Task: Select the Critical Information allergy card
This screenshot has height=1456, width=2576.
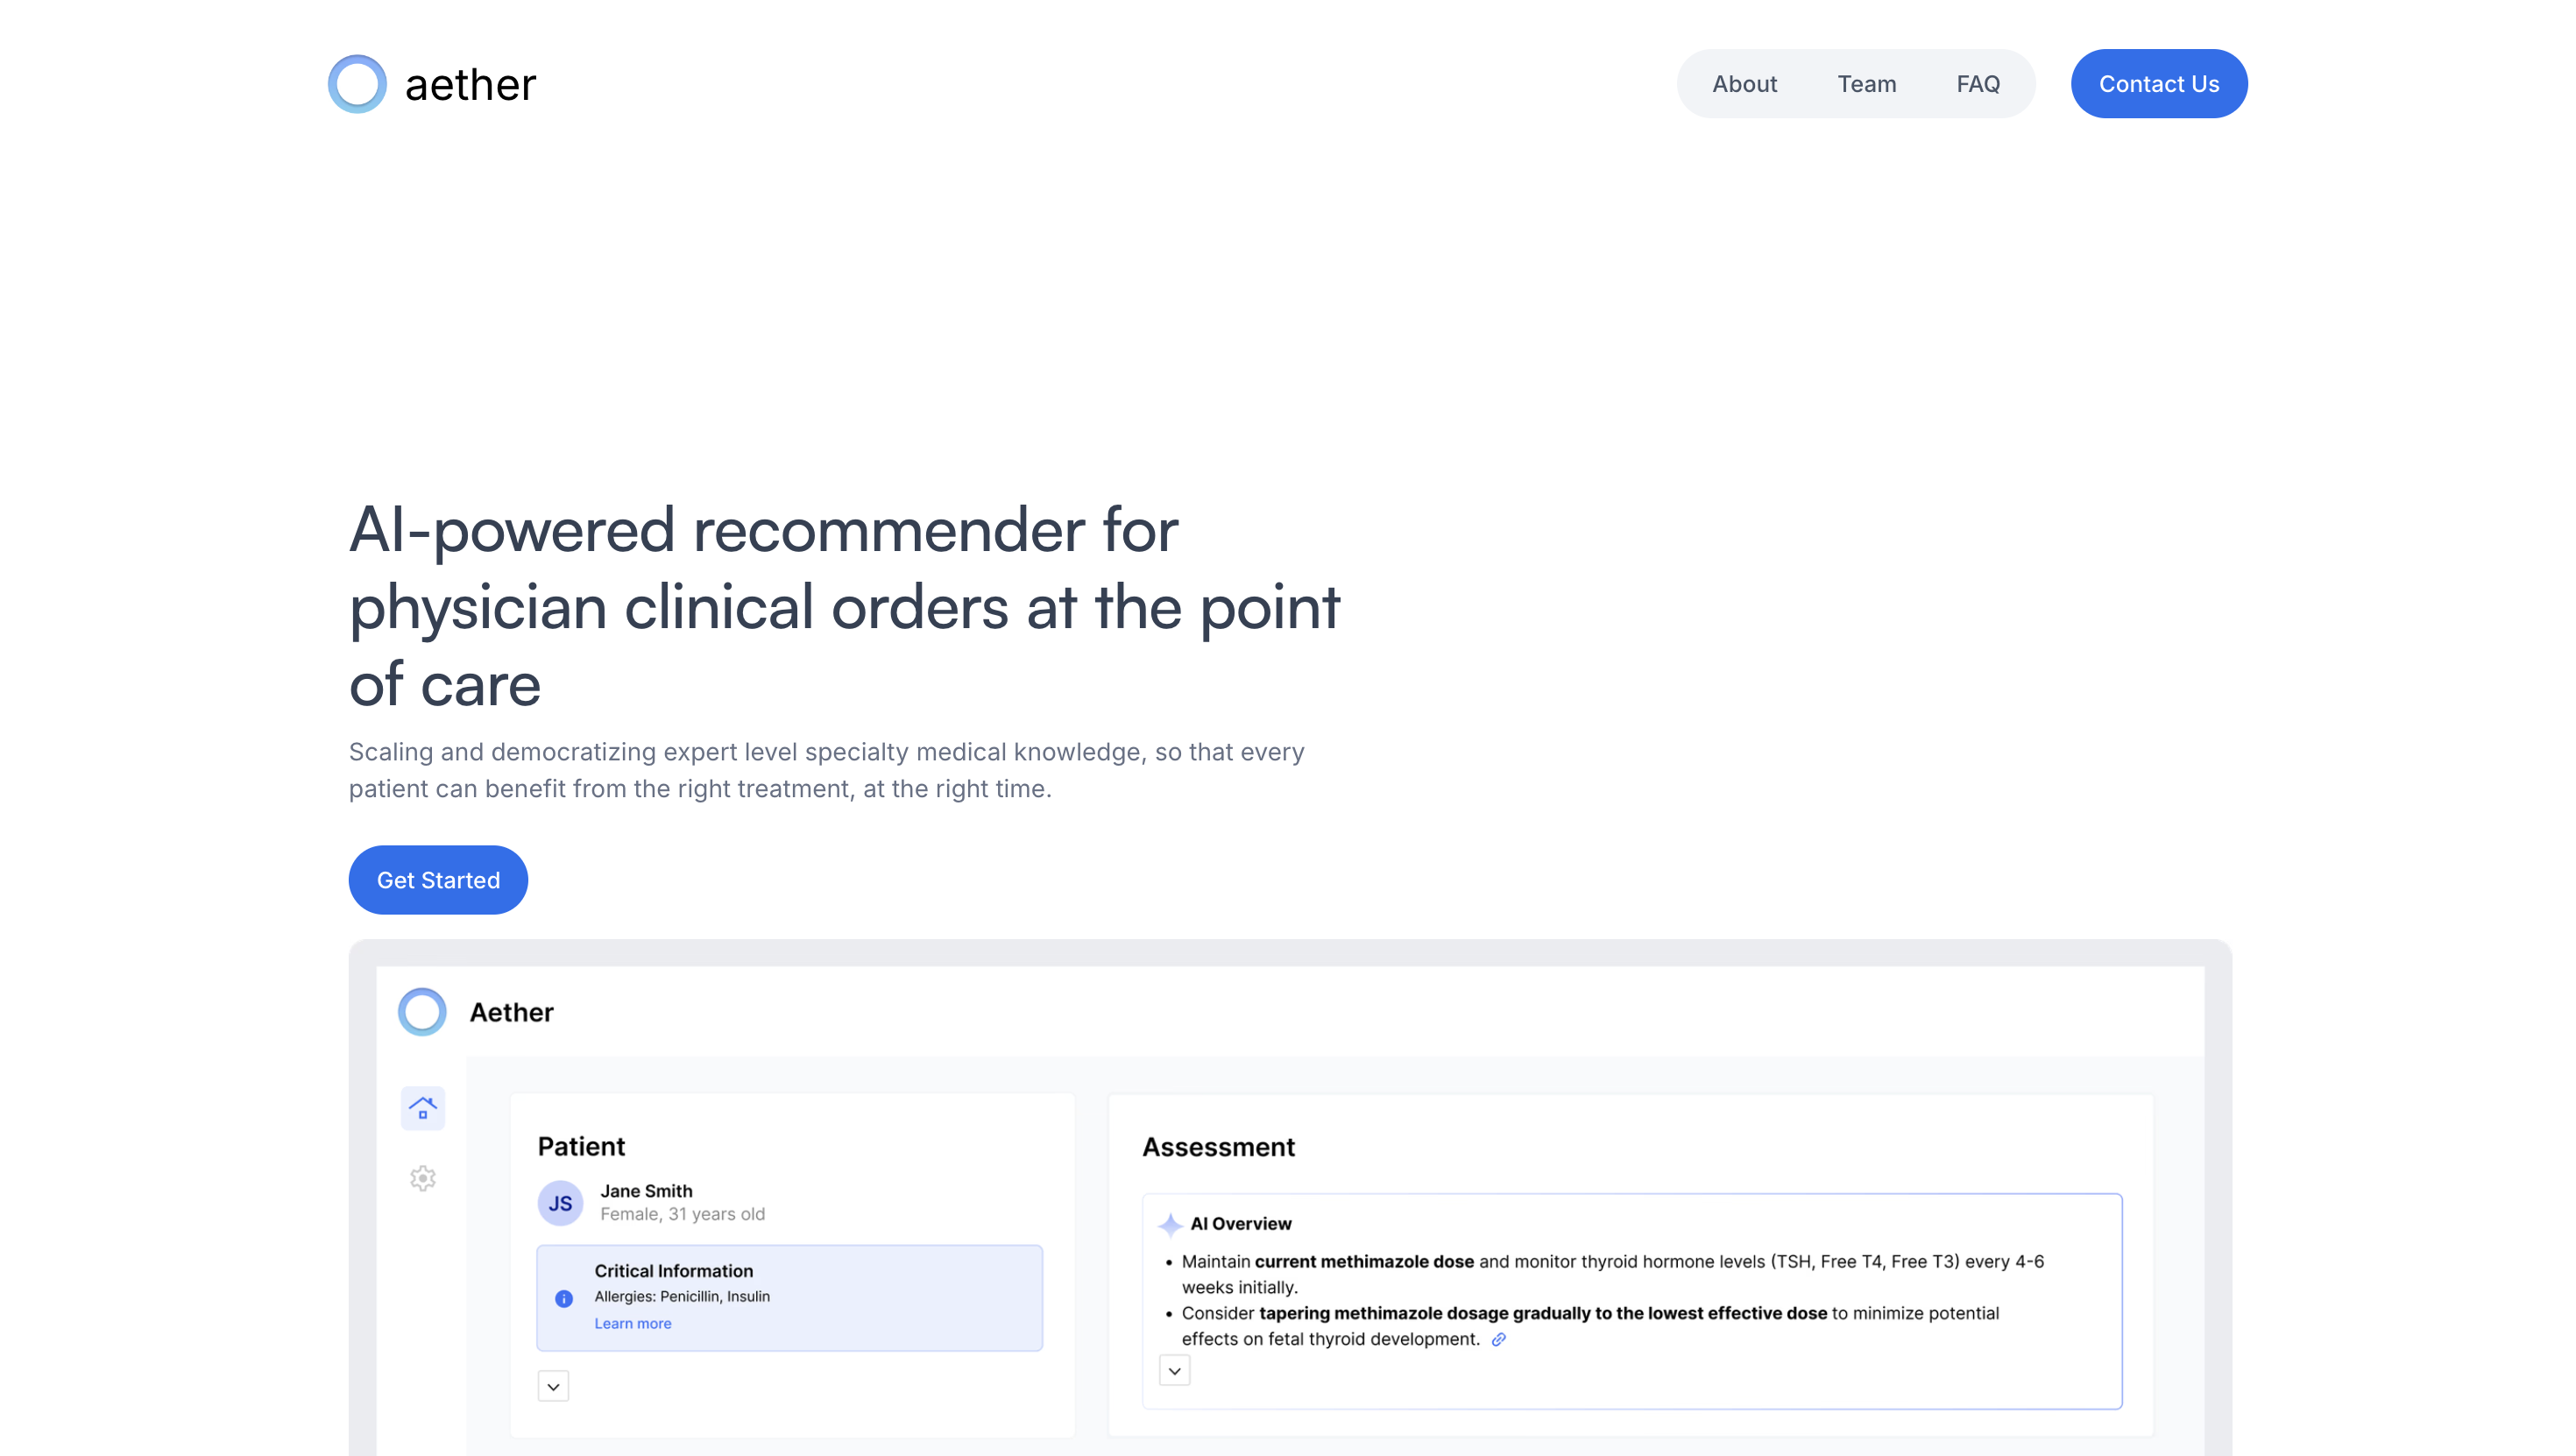Action: [789, 1297]
